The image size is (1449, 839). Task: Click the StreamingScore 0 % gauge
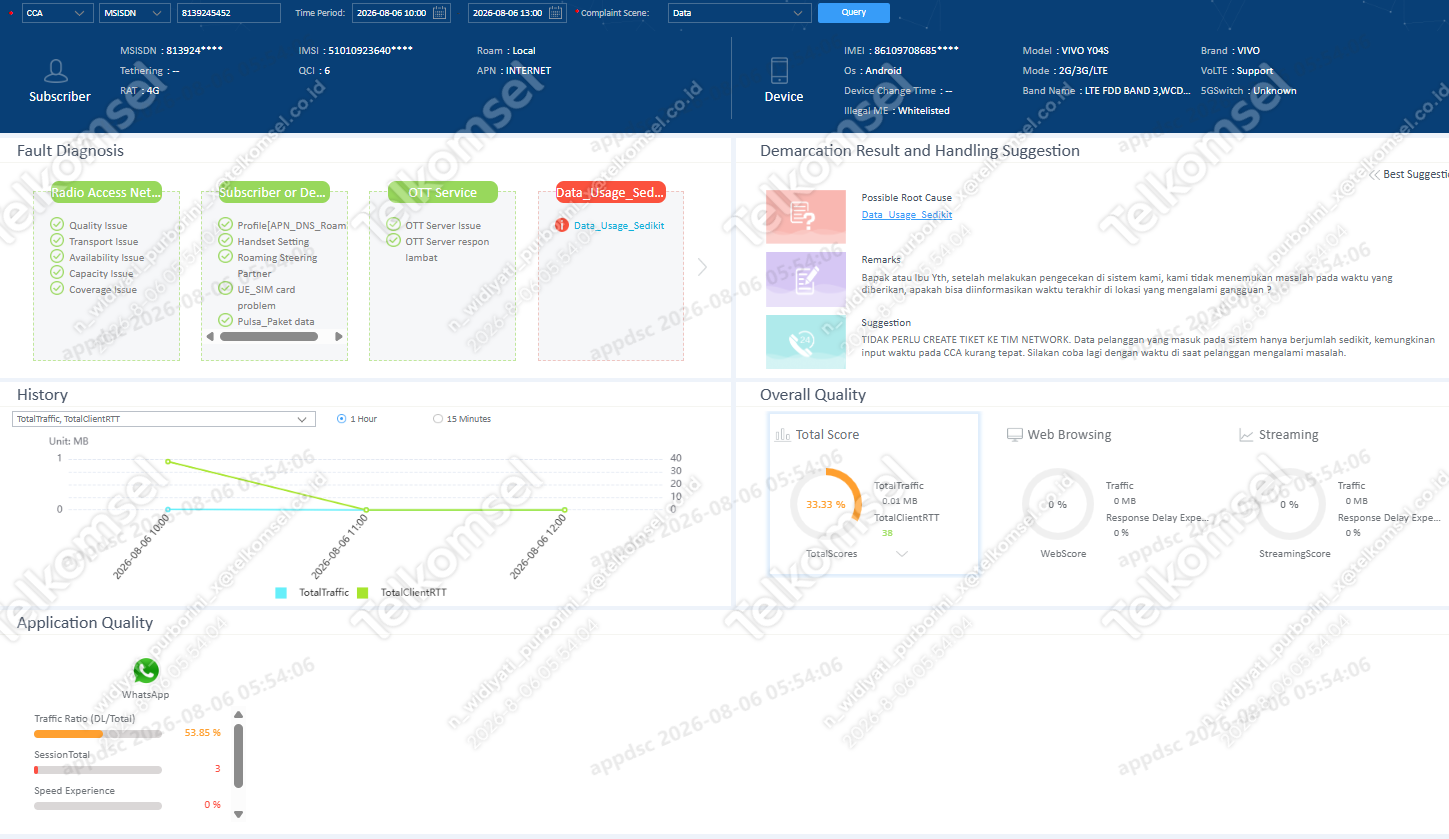click(1289, 504)
